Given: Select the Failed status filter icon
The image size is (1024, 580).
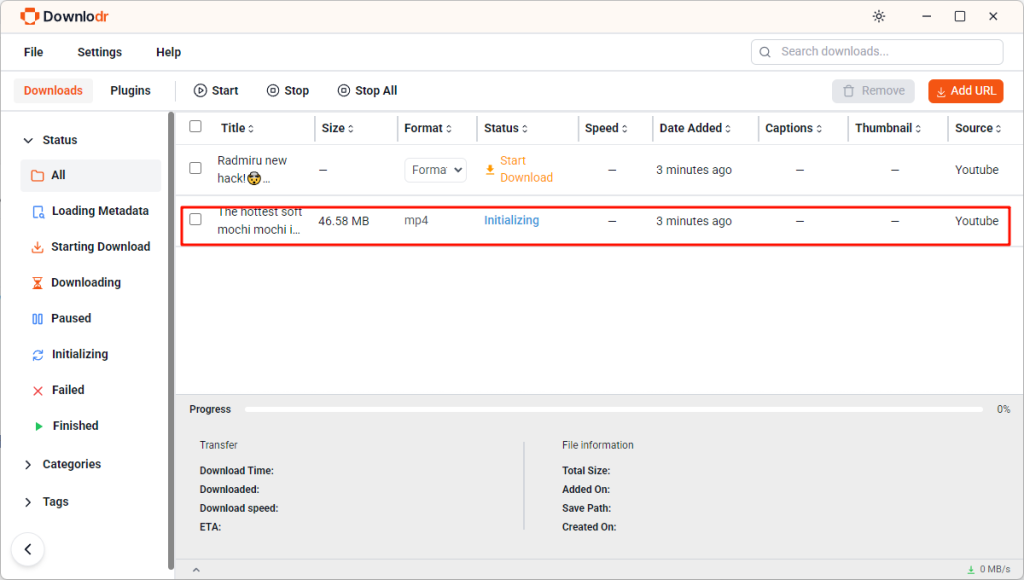Looking at the screenshot, I should pyautogui.click(x=38, y=391).
